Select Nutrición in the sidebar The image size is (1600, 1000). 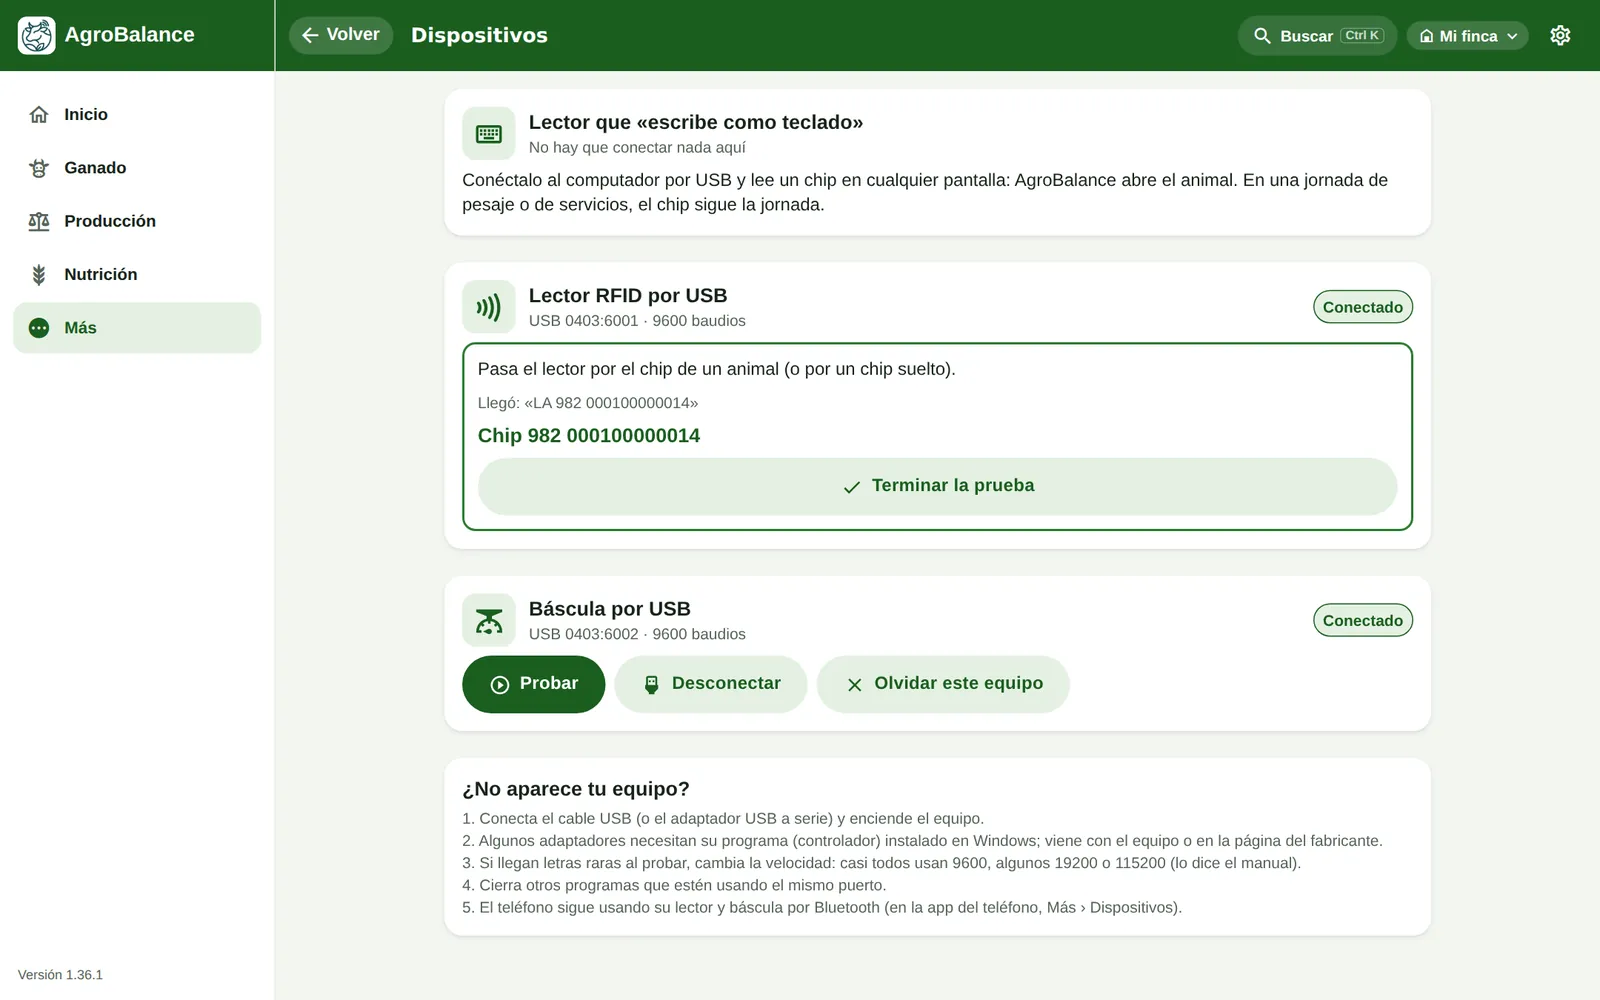pyautogui.click(x=137, y=274)
